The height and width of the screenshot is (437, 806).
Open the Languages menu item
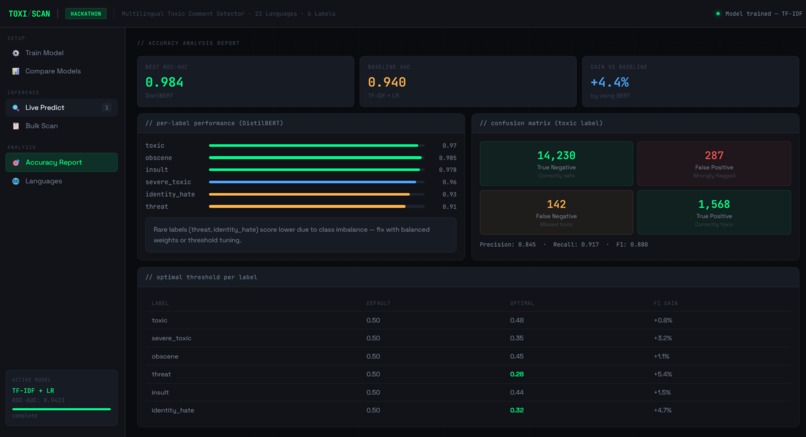click(x=62, y=181)
